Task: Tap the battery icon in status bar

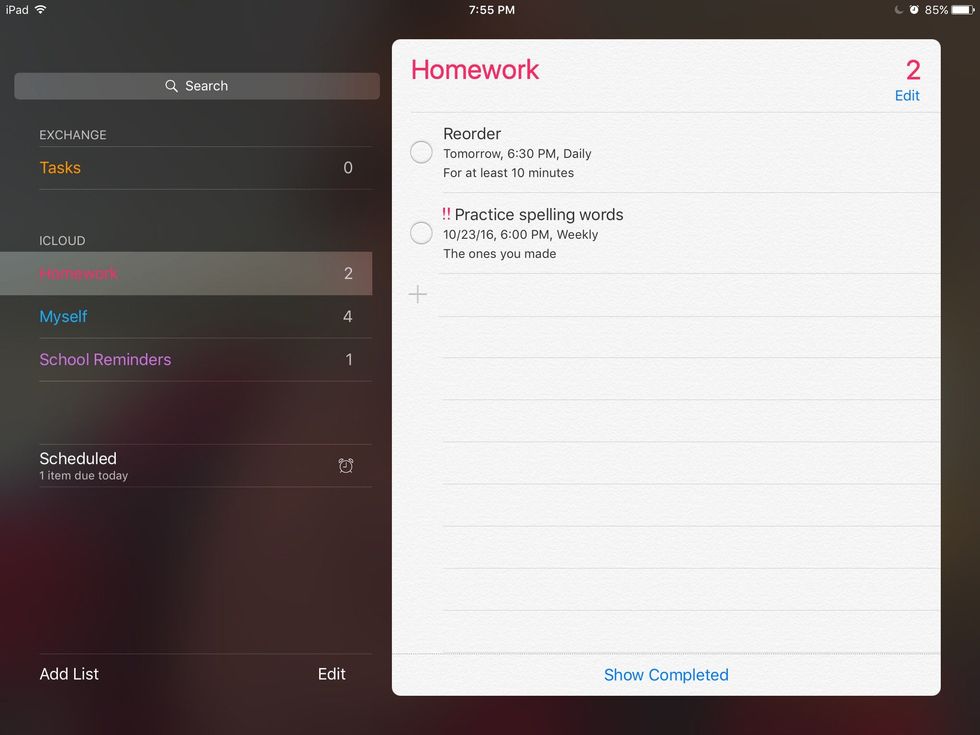Action: pos(962,10)
